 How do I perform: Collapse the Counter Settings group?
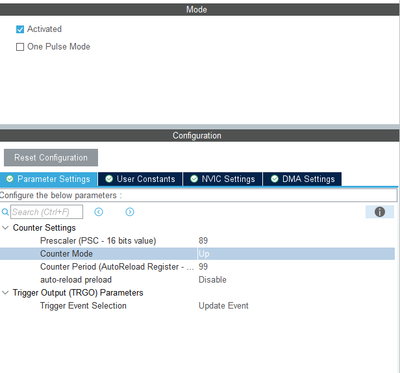point(5,228)
